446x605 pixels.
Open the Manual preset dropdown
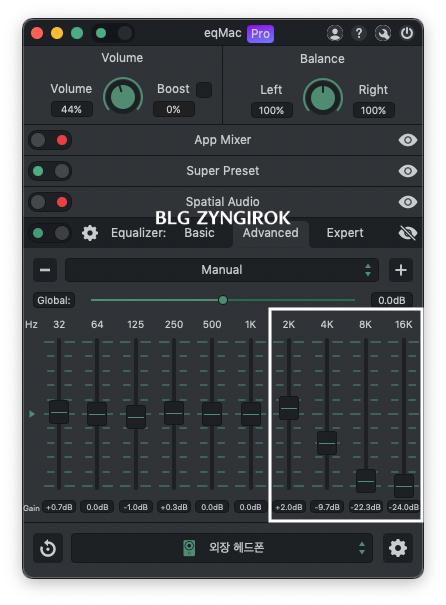222,270
